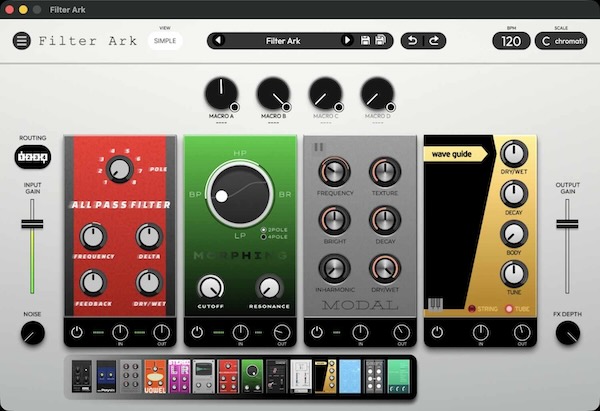Viewport: 600px width, 411px height.
Task: Click the Modal module OUT level knob
Action: tap(402, 333)
